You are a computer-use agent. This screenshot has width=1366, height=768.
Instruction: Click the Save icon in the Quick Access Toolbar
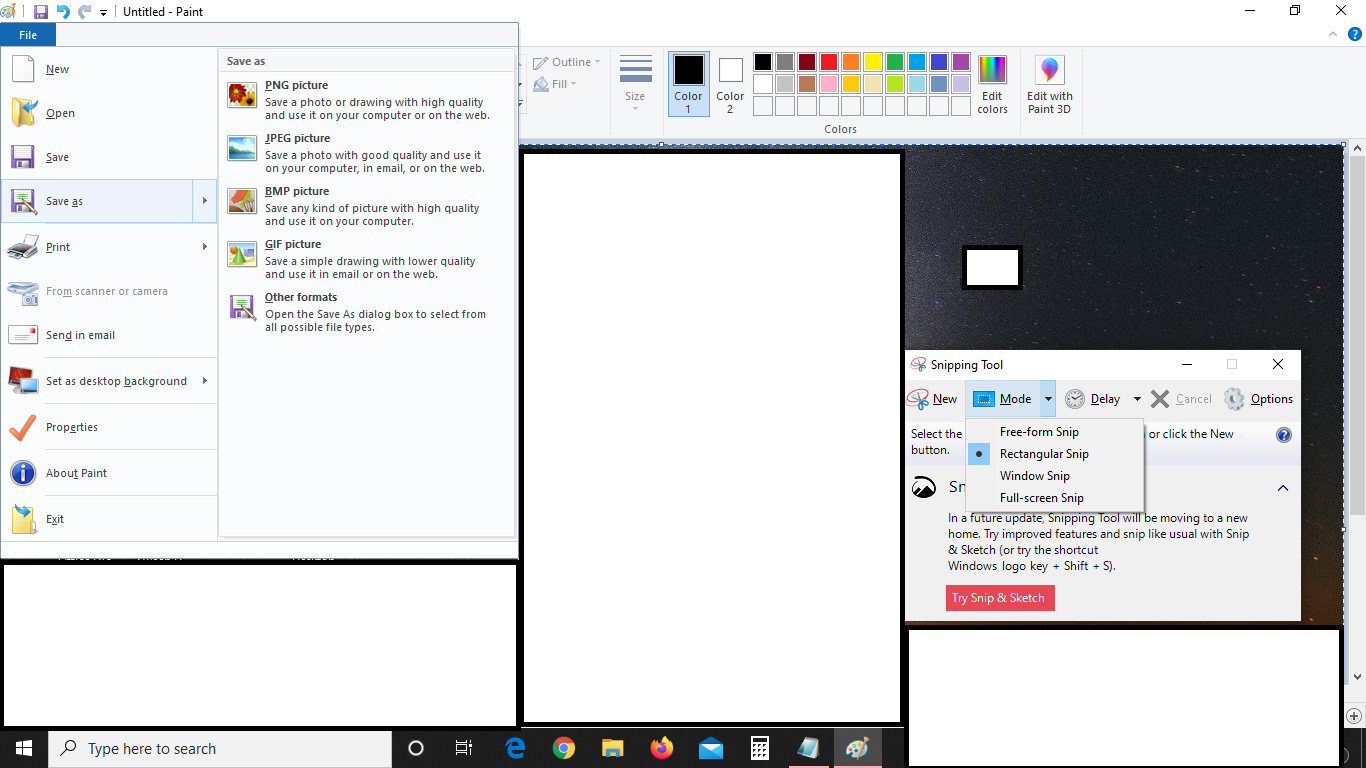click(x=40, y=11)
